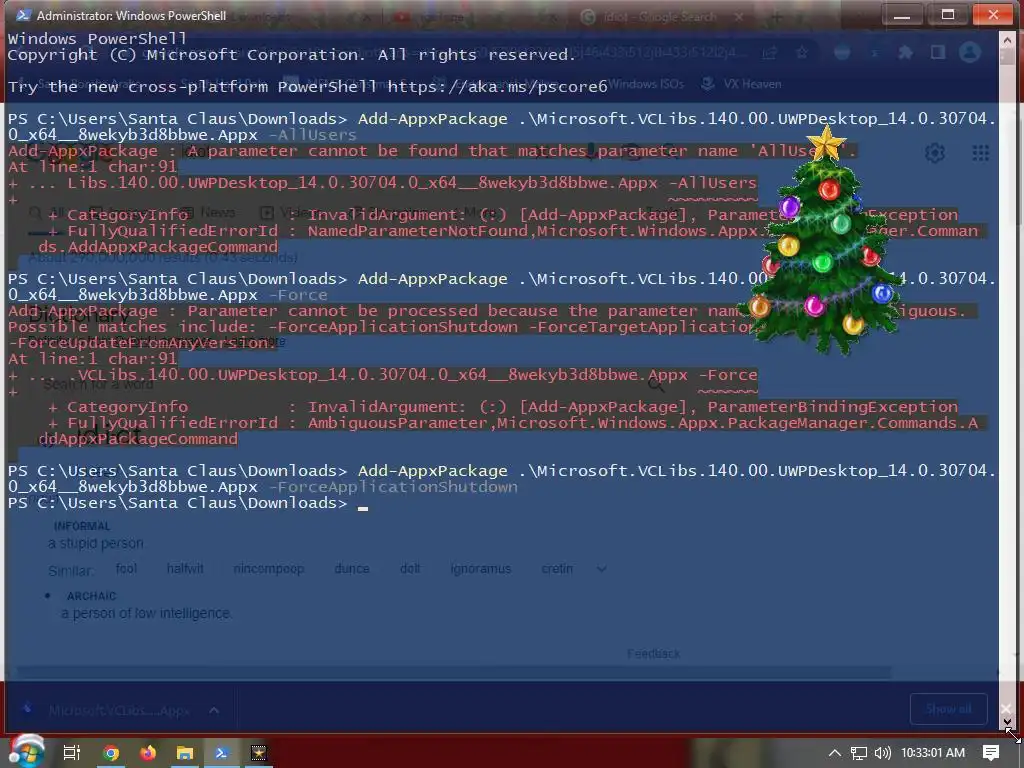Screen dimensions: 1024x768
Task: Select the PowerShell taskbar button
Action: click(x=221, y=753)
